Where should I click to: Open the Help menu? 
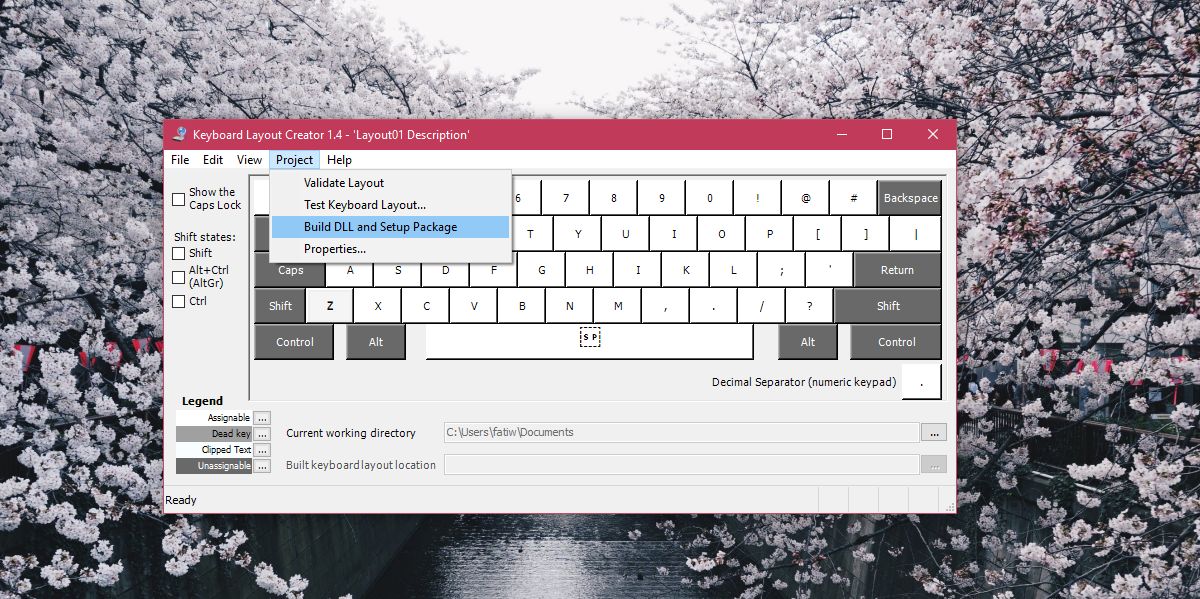point(339,159)
